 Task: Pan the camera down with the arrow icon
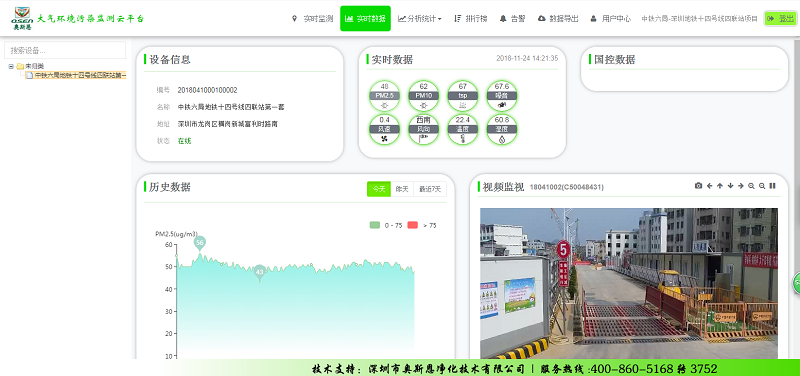[x=731, y=186]
